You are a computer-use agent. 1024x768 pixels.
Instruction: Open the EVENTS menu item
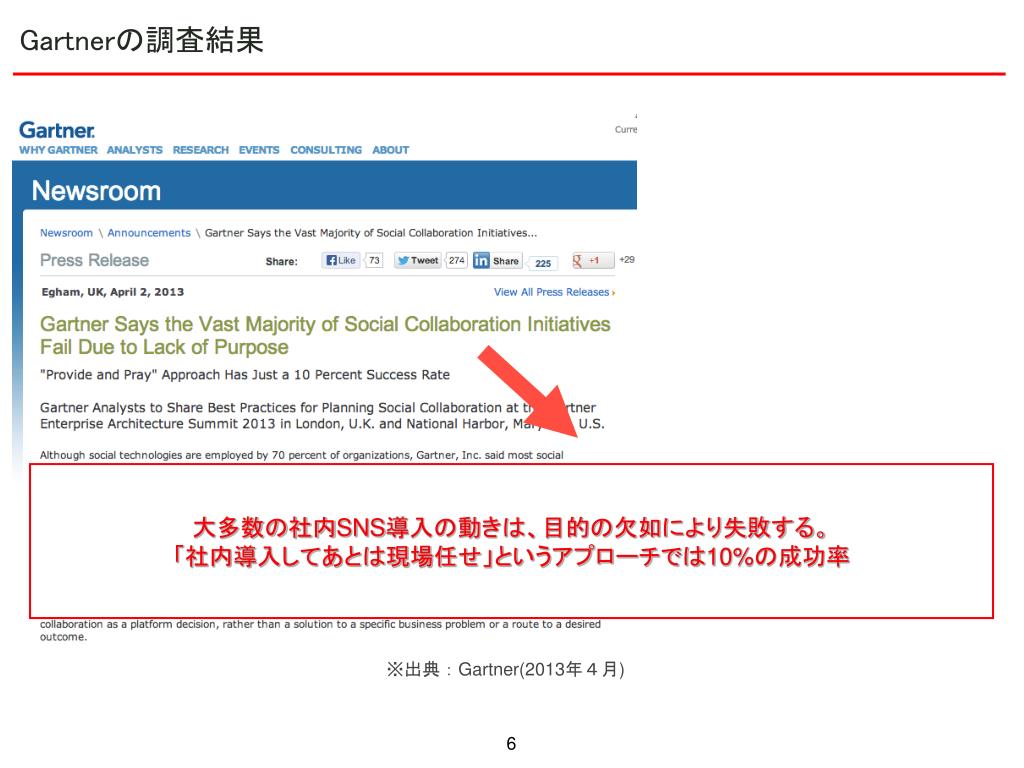pos(259,150)
